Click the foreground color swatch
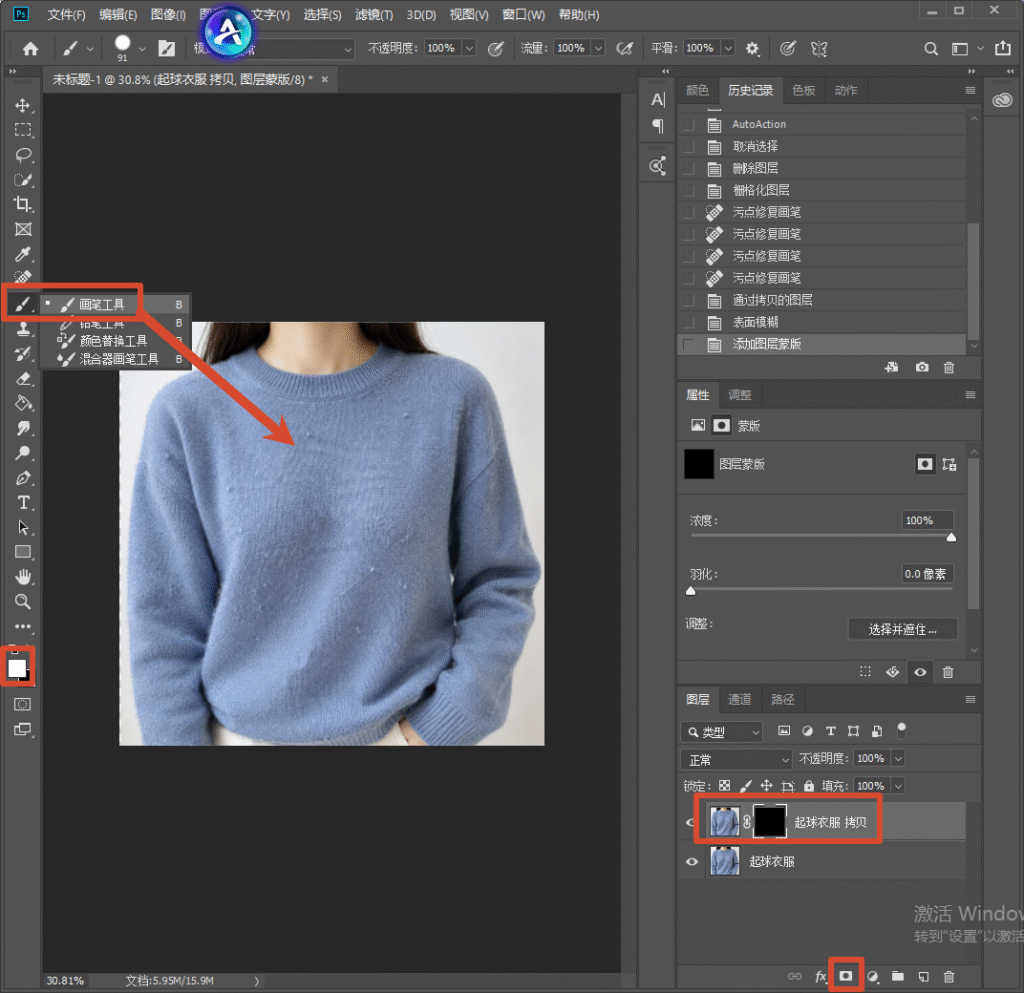Screen dimensions: 1024x993 click(x=16, y=668)
